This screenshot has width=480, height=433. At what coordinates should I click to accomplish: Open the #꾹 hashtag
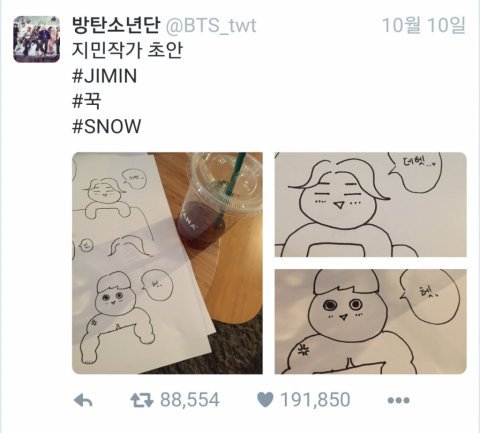[x=87, y=101]
